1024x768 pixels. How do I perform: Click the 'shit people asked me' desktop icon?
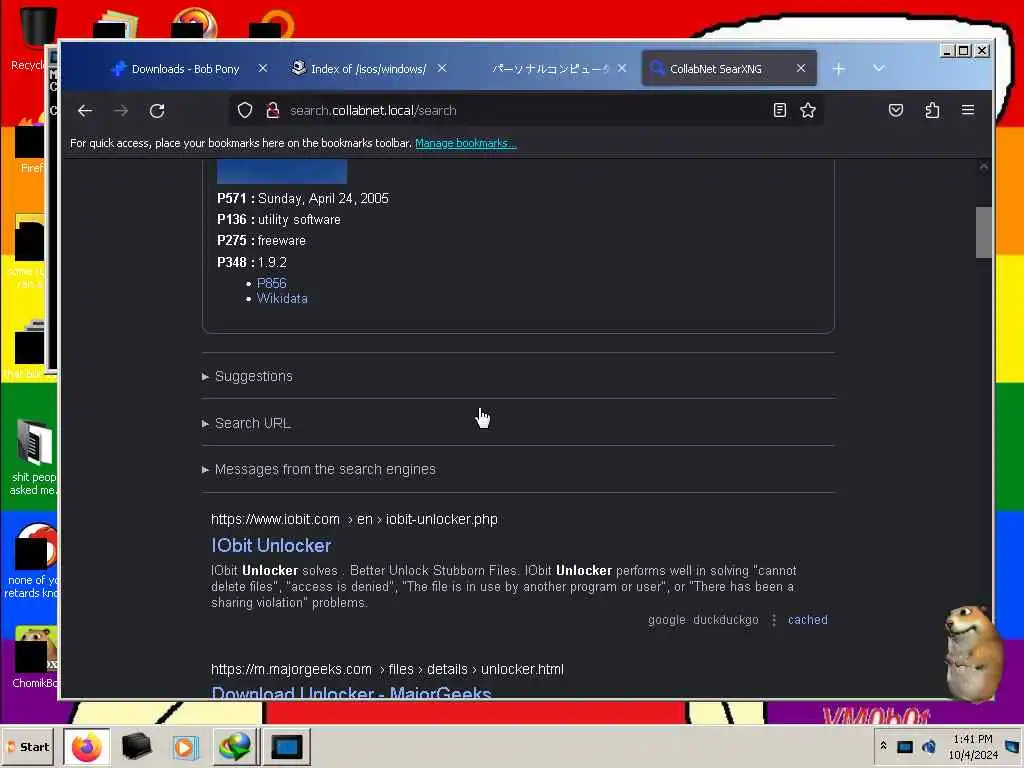tap(33, 457)
